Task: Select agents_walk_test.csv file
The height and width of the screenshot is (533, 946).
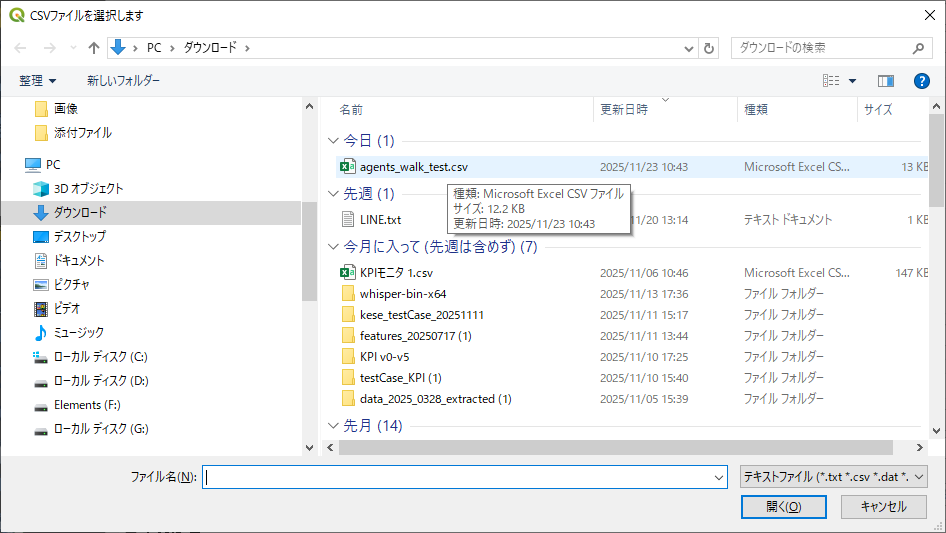Action: tap(413, 167)
